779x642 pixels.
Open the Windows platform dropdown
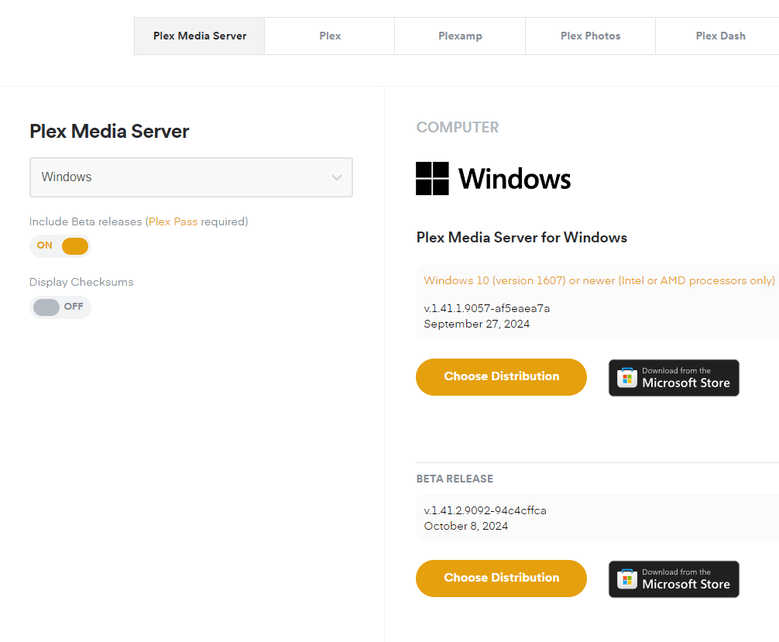[191, 177]
